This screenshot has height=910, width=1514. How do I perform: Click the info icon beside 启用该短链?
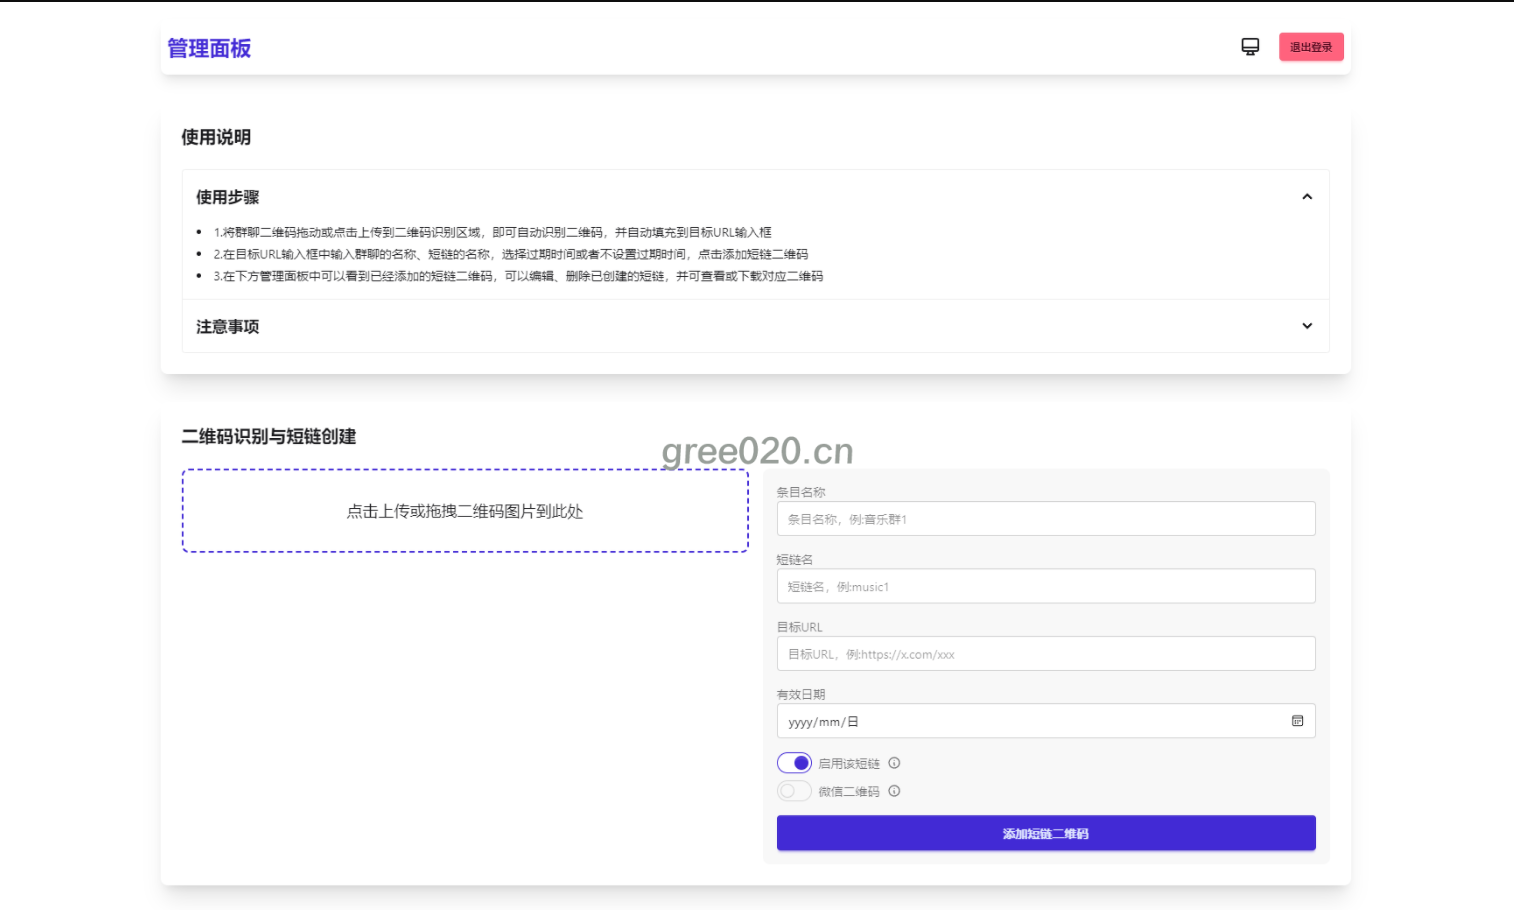point(894,763)
